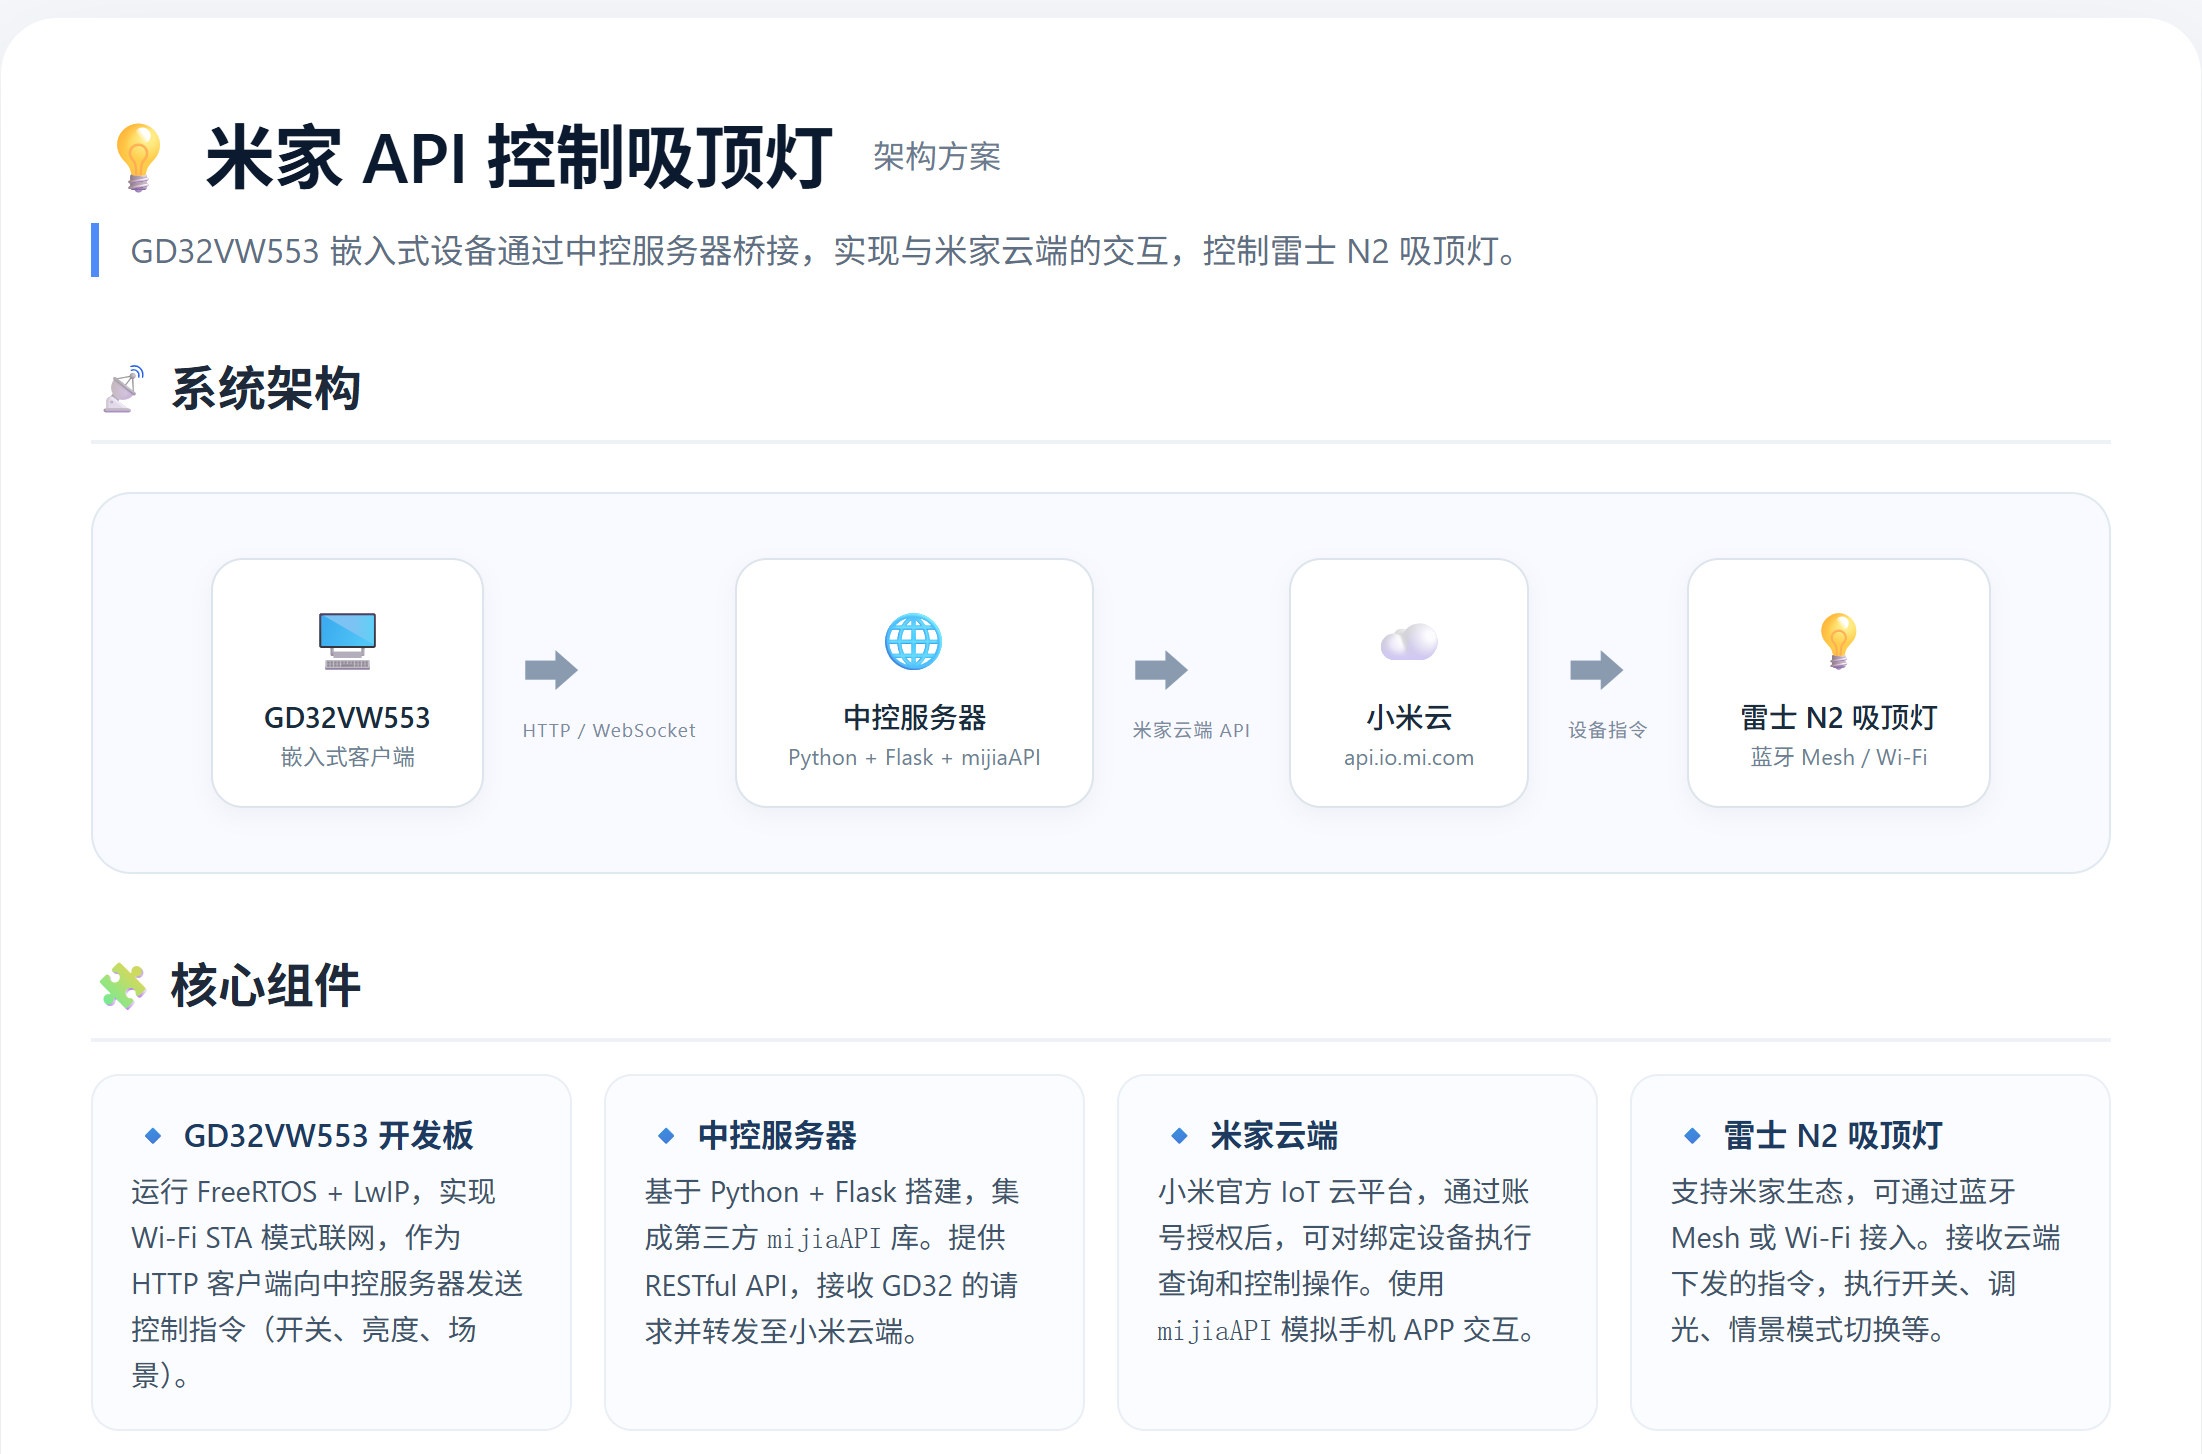This screenshot has height=1454, width=2202.
Task: Click the 中控服务器 label above Python + Flask + mijiaAPI
Action: (914, 718)
